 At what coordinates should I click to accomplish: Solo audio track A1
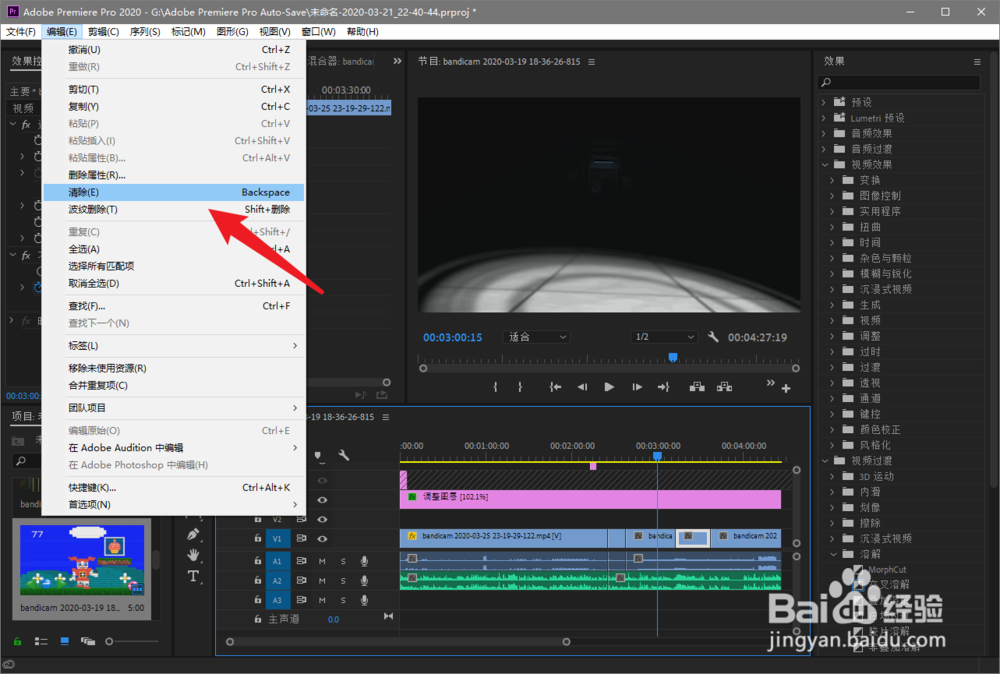(x=343, y=561)
